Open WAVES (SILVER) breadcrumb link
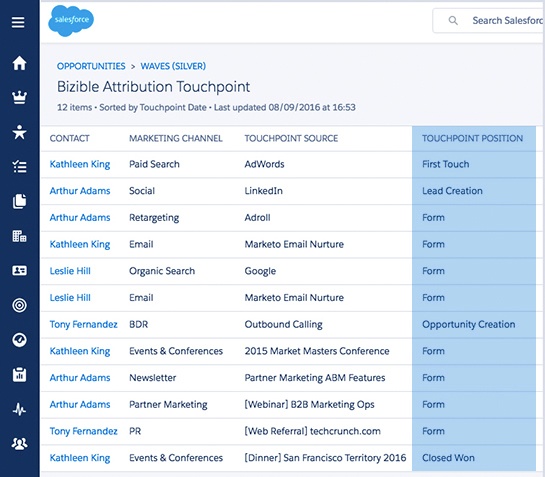 tap(173, 66)
